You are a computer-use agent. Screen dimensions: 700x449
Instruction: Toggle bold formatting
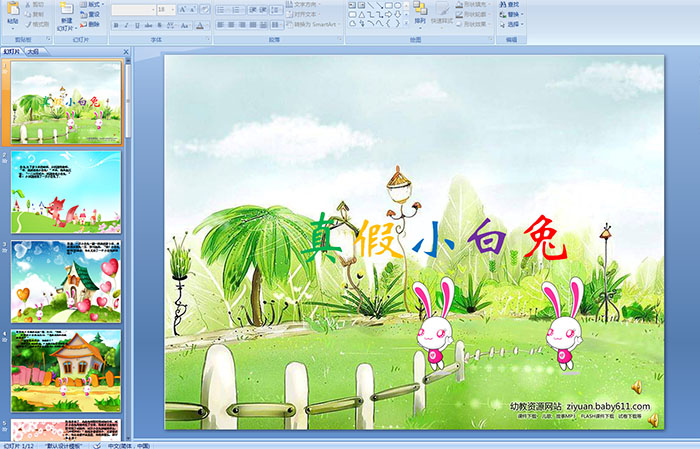click(x=114, y=25)
